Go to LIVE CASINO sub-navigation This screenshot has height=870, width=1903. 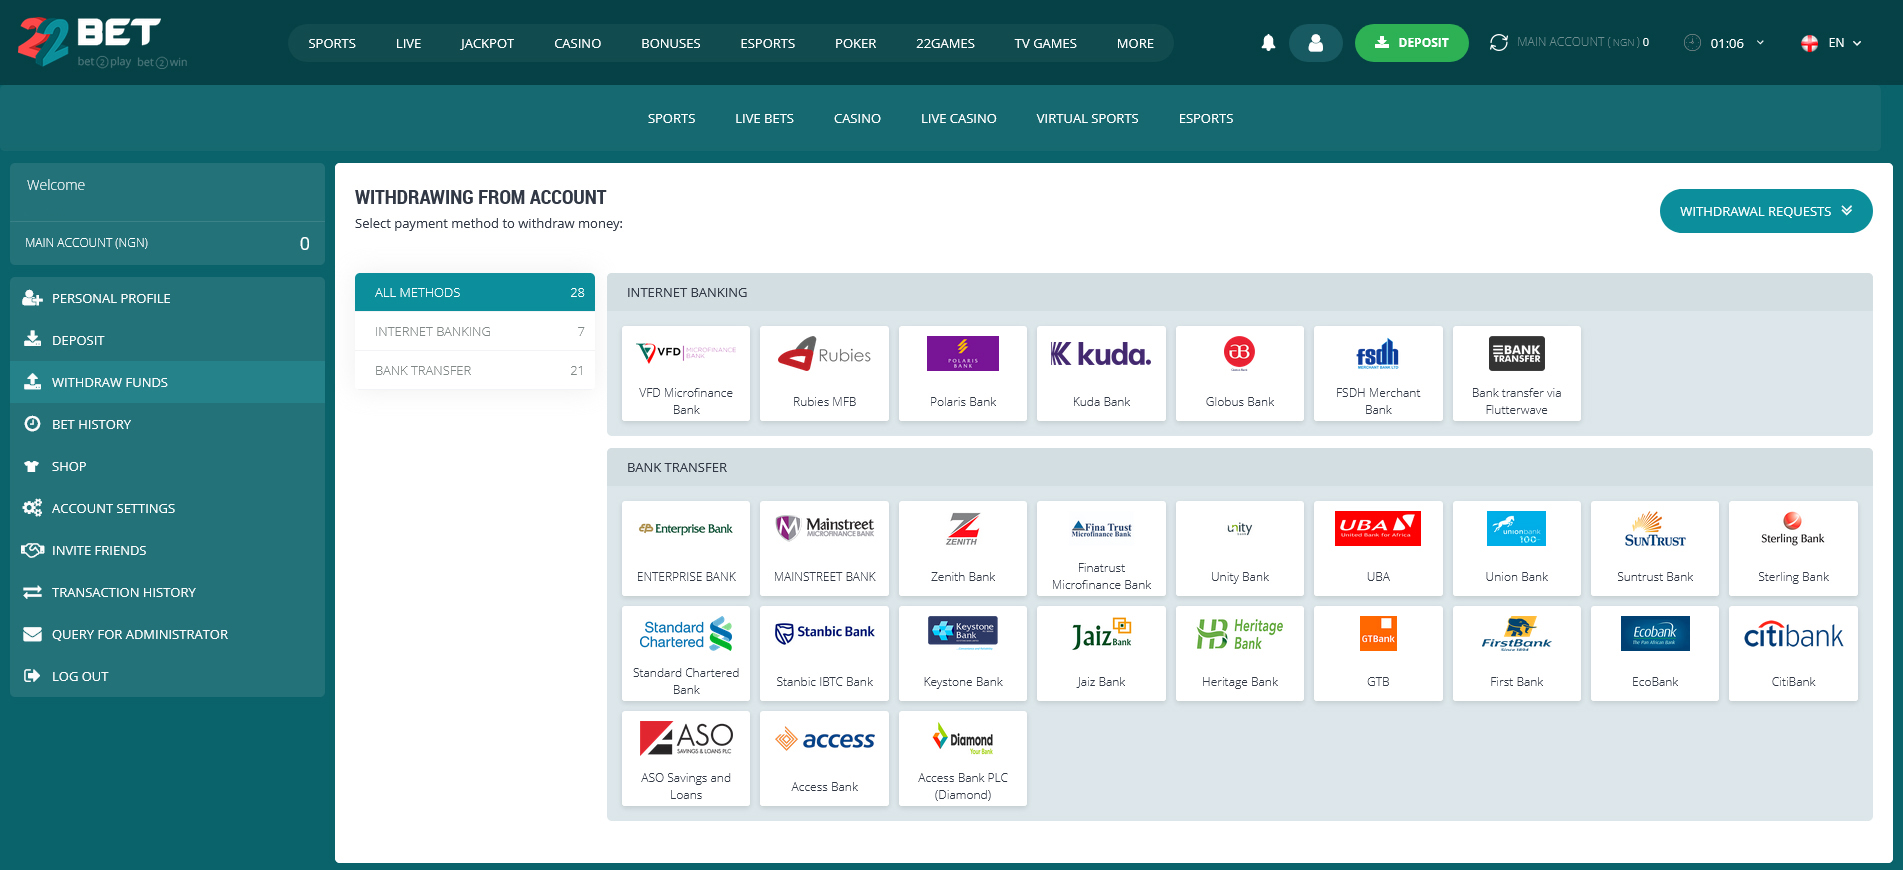[x=958, y=118]
